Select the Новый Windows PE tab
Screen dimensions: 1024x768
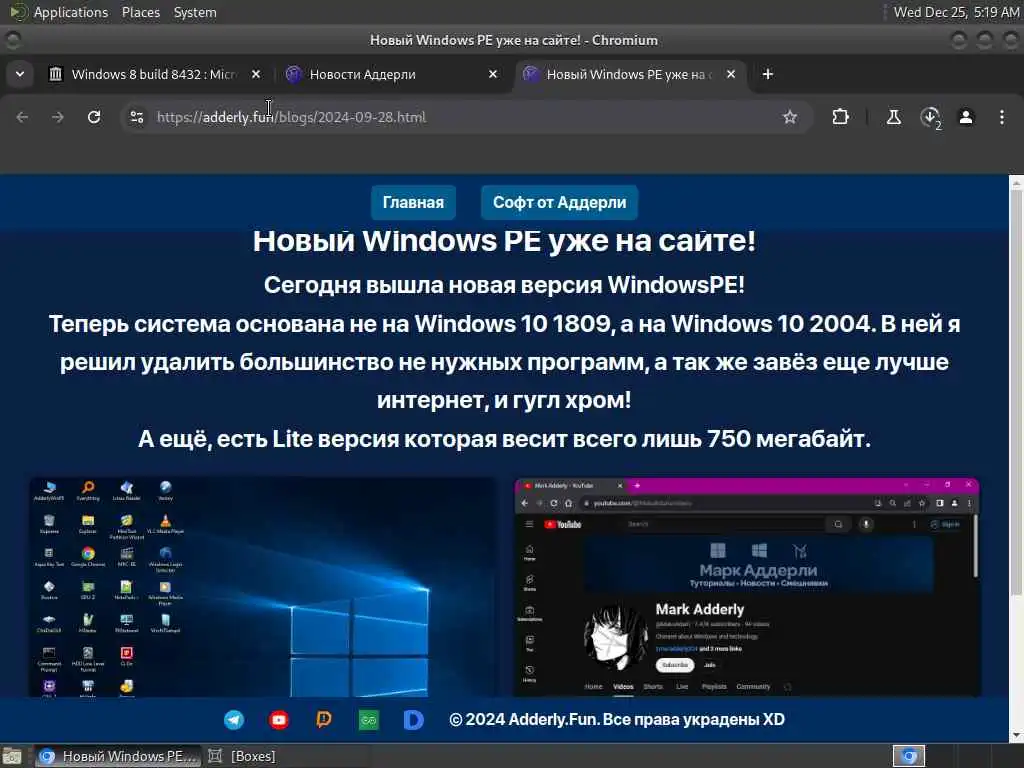(x=630, y=74)
